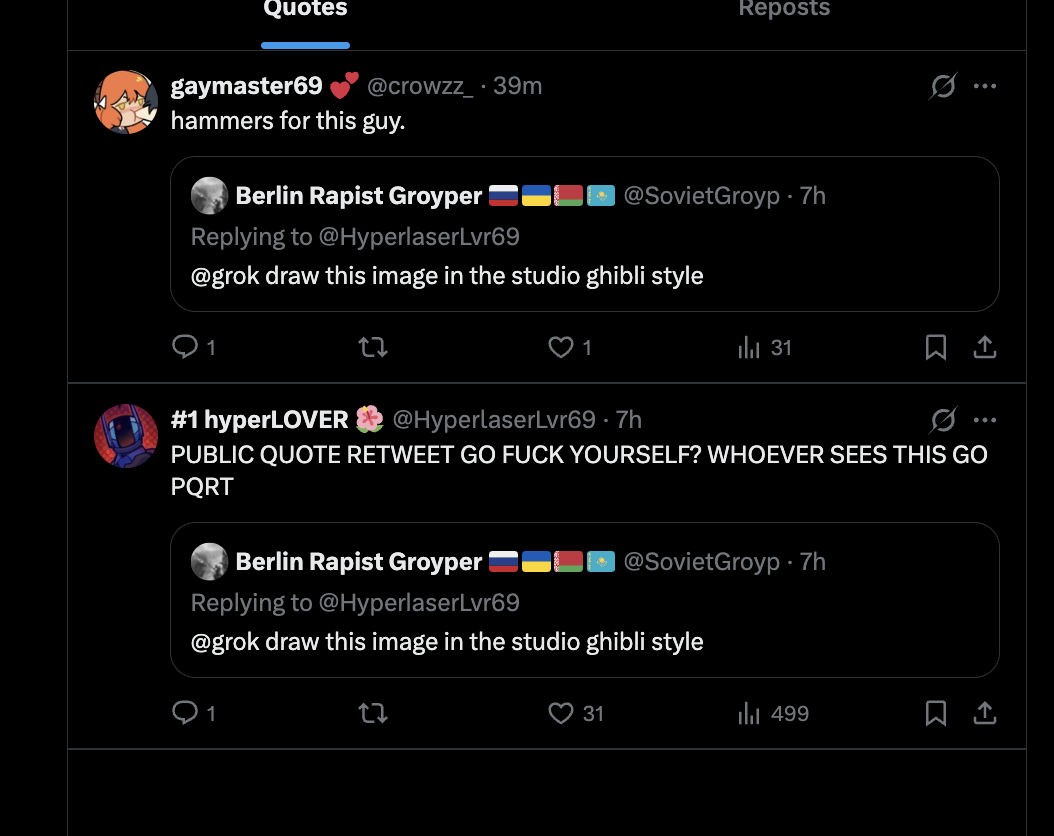Repost gaymaster69's quote post
1054x836 pixels.
[x=373, y=347]
